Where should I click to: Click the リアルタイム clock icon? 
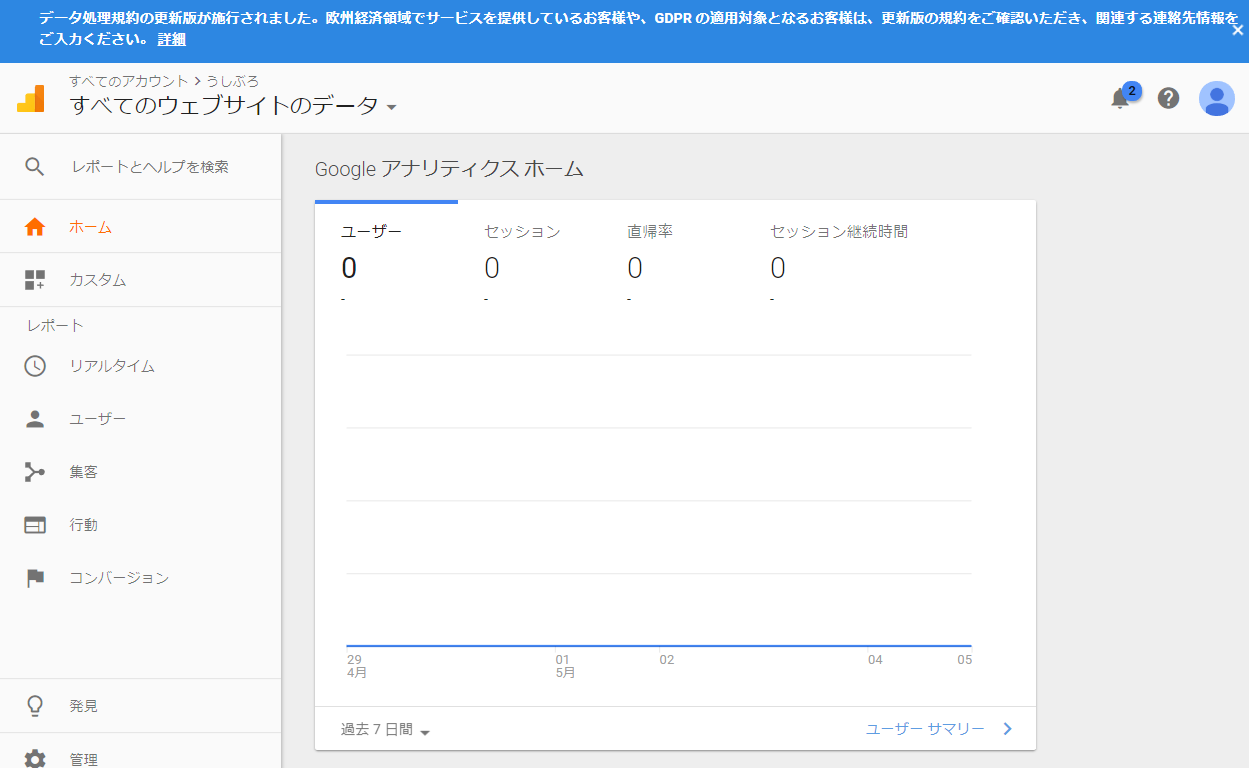(35, 366)
